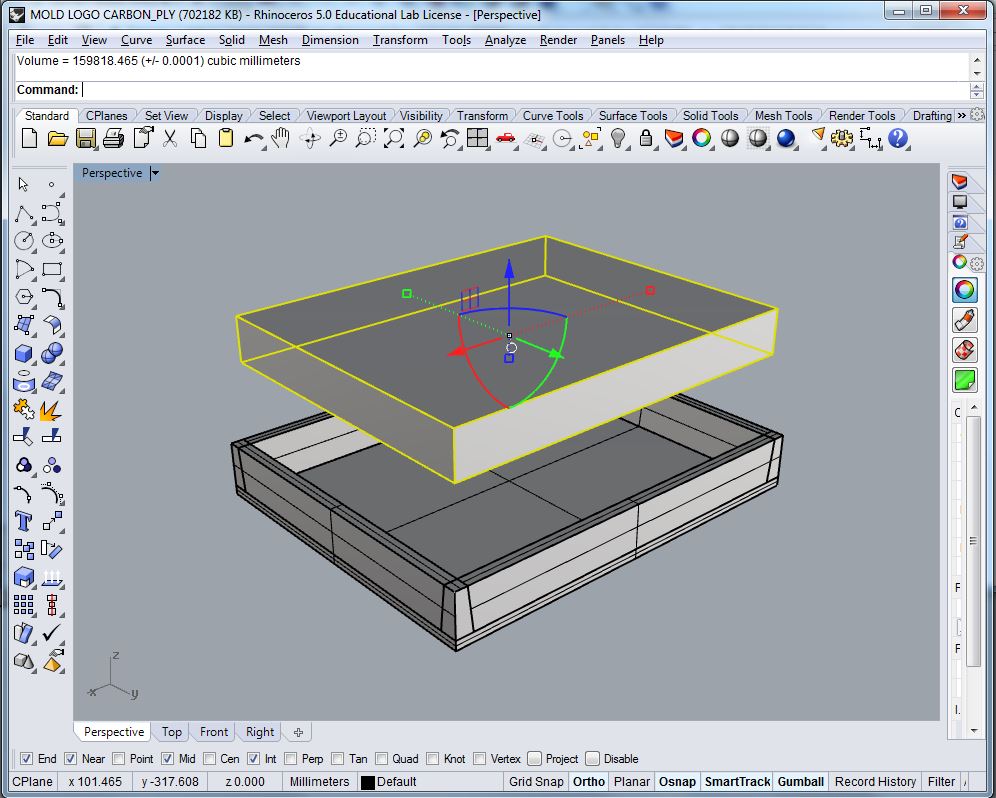Click the Cut scissors icon
The image size is (996, 798).
tap(170, 139)
